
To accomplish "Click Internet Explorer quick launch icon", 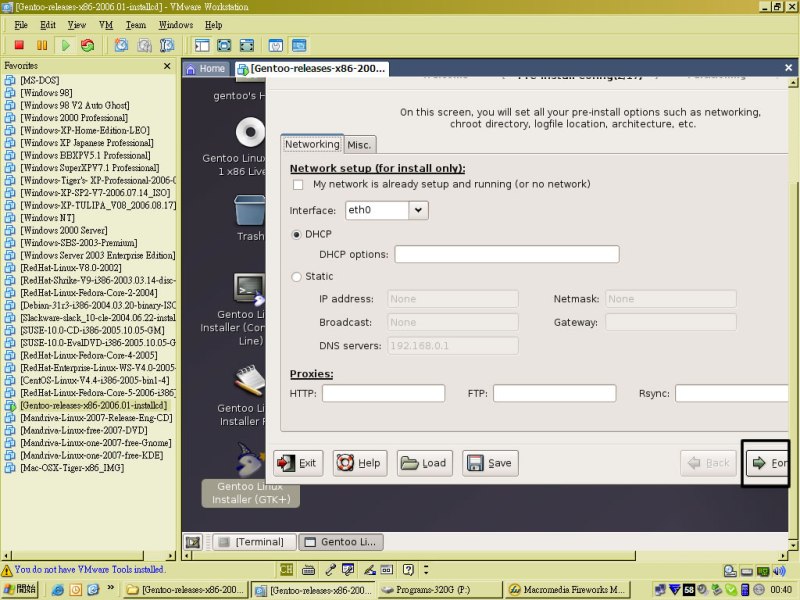I will [x=58, y=590].
